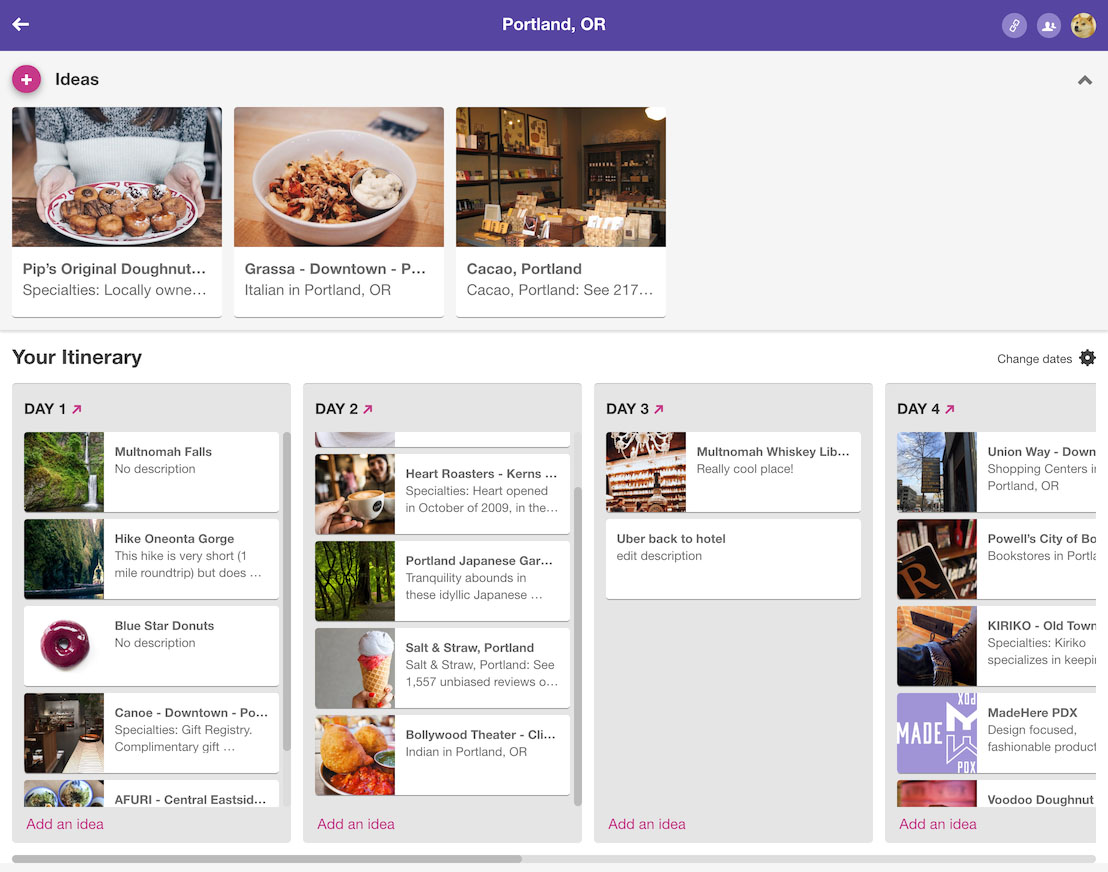This screenshot has height=872, width=1108.
Task: Open the collaborators people icon
Action: pyautogui.click(x=1049, y=26)
